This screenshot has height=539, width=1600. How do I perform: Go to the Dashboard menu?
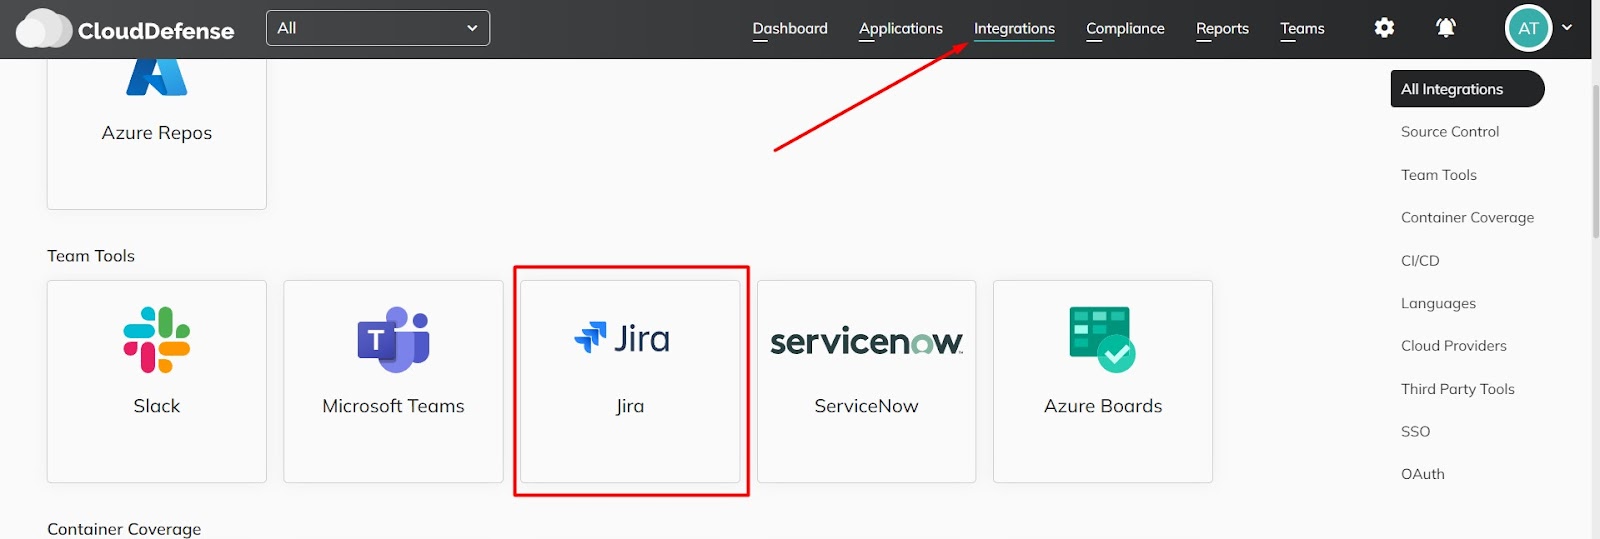[790, 29]
